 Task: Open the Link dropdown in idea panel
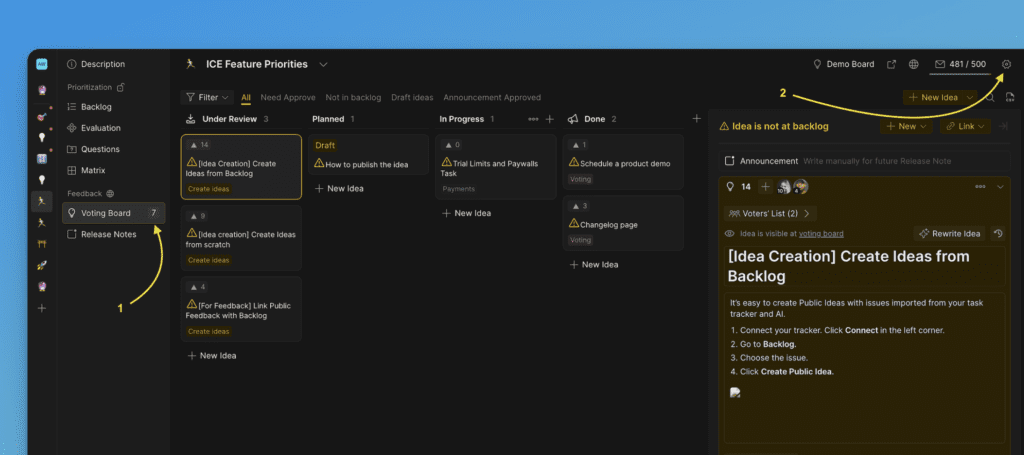point(964,127)
